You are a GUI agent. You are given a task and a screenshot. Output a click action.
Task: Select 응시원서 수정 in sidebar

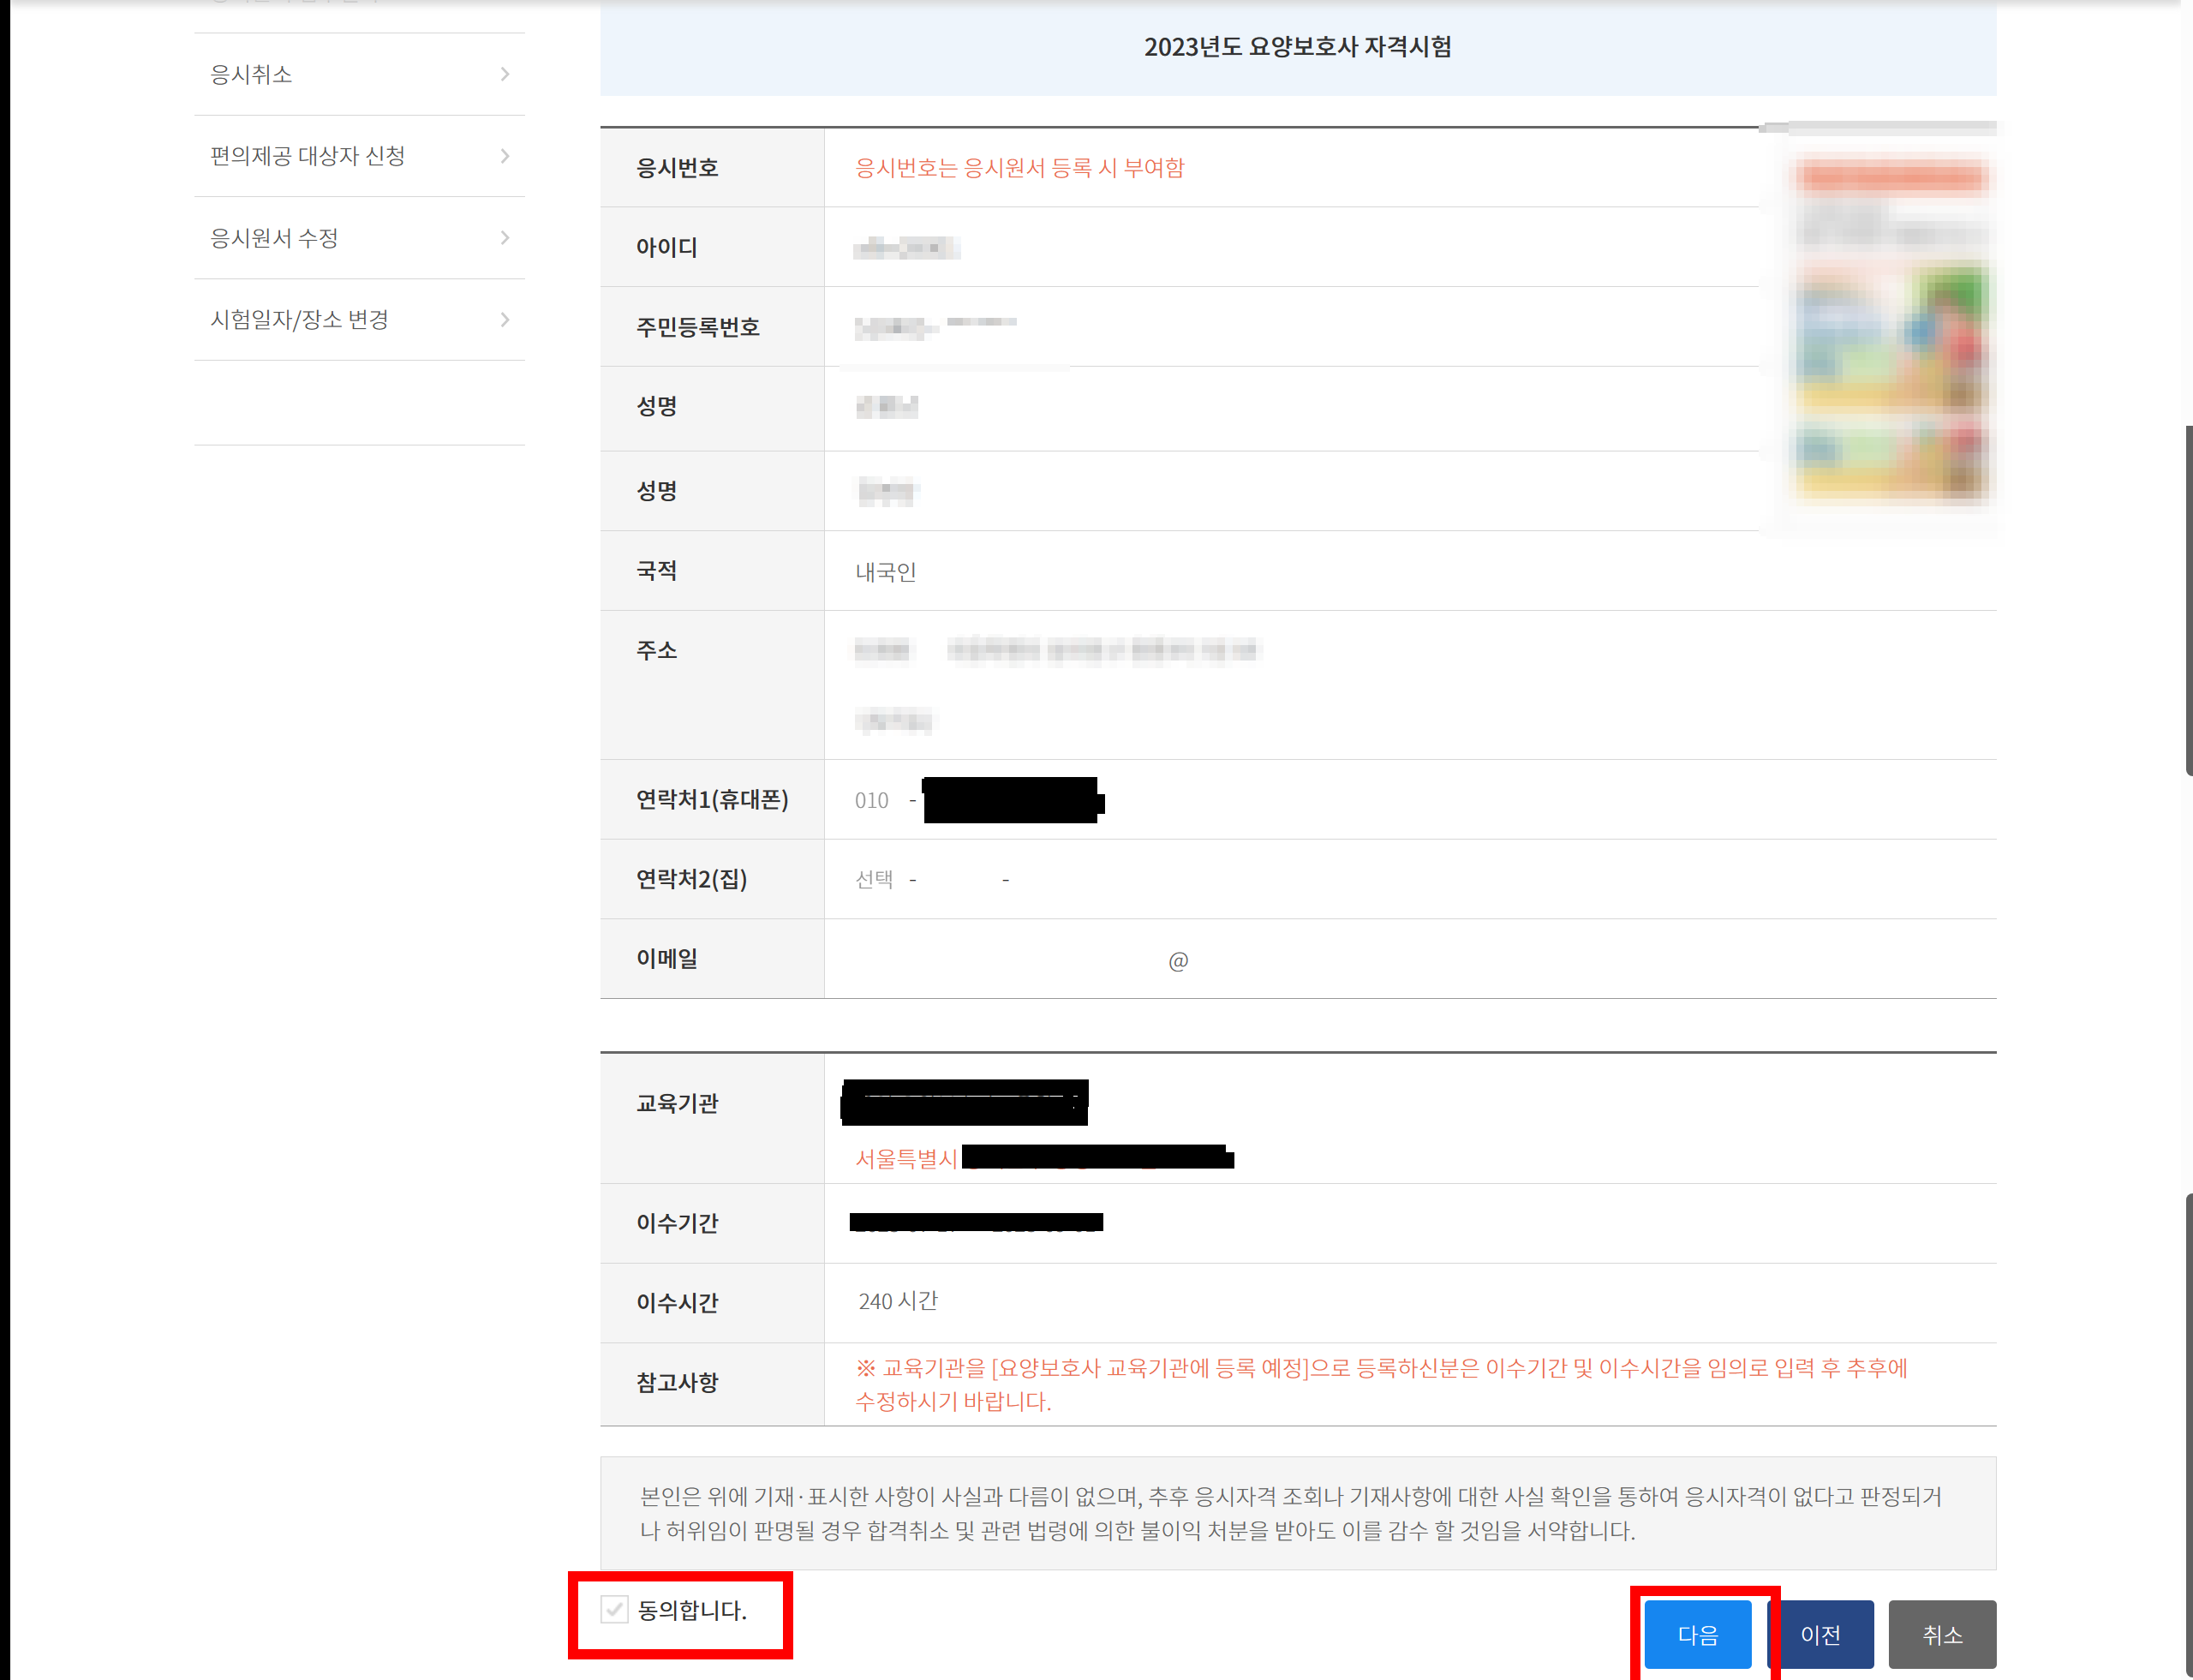pos(274,238)
